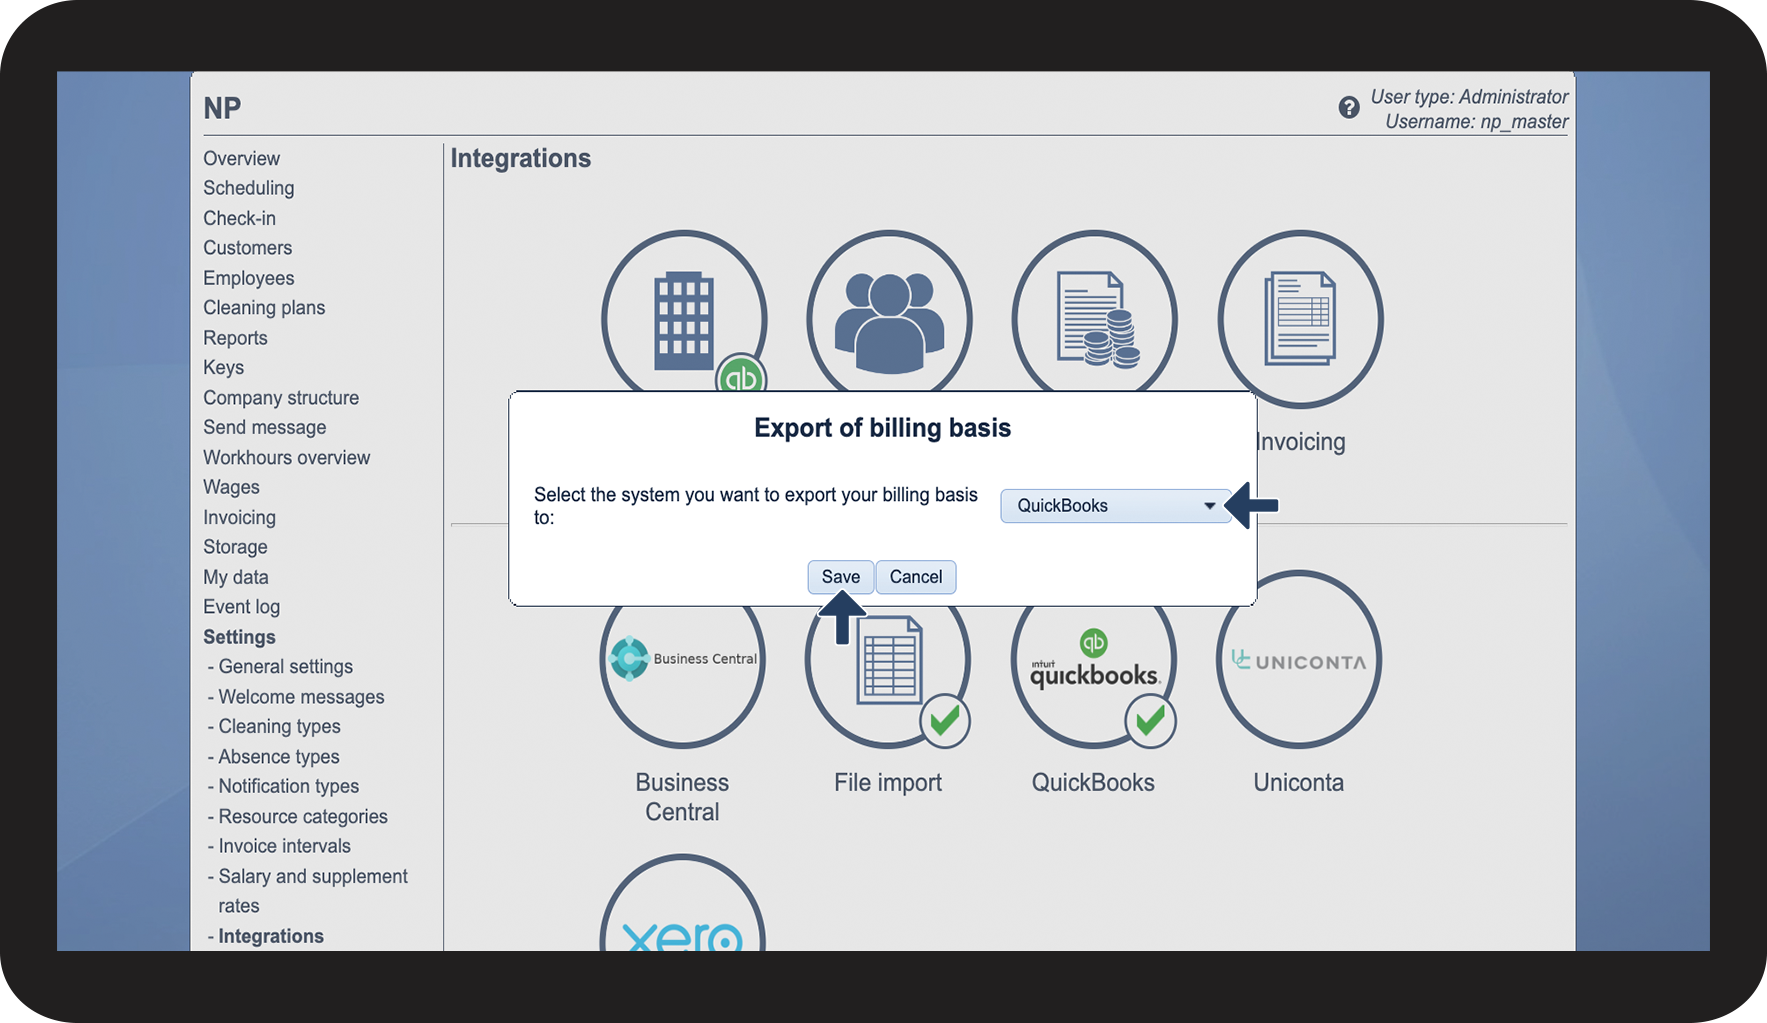The height and width of the screenshot is (1023, 1767).
Task: Click the Username: np_master text
Action: point(1476,122)
